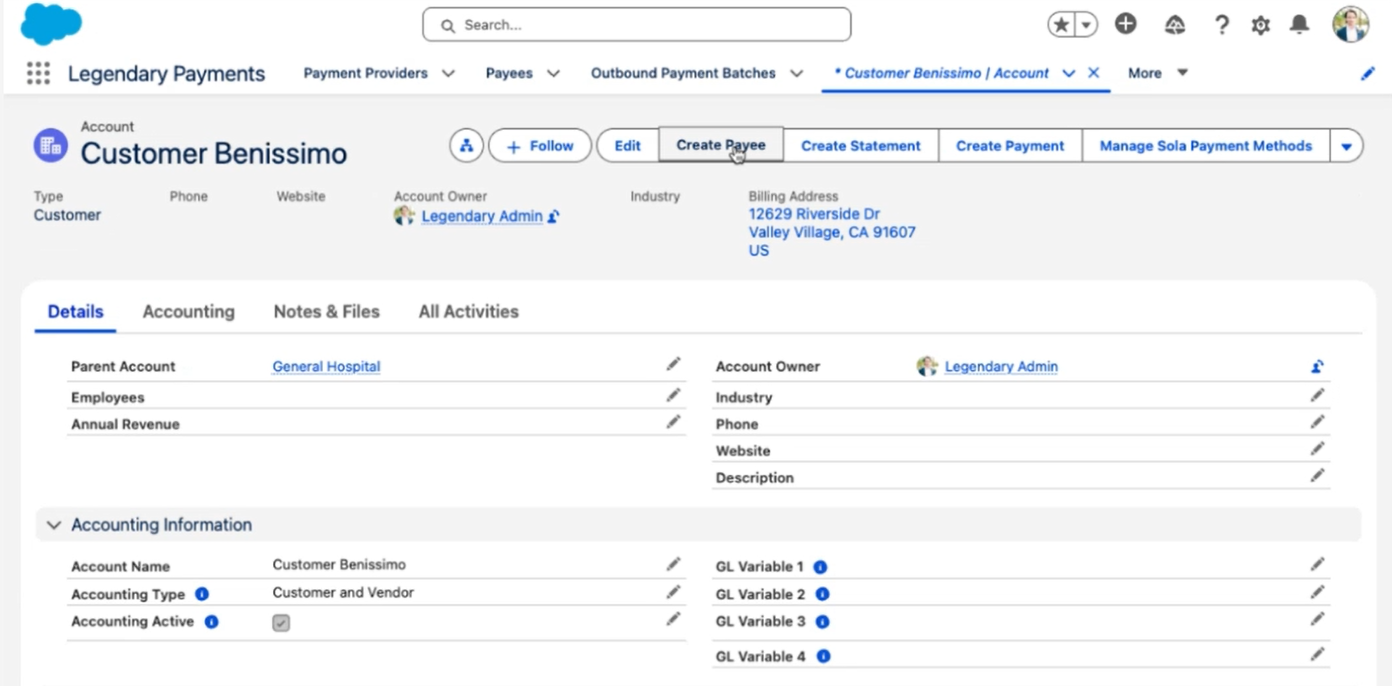Open the Setup gear icon
Image resolution: width=1392 pixels, height=686 pixels.
[x=1260, y=25]
